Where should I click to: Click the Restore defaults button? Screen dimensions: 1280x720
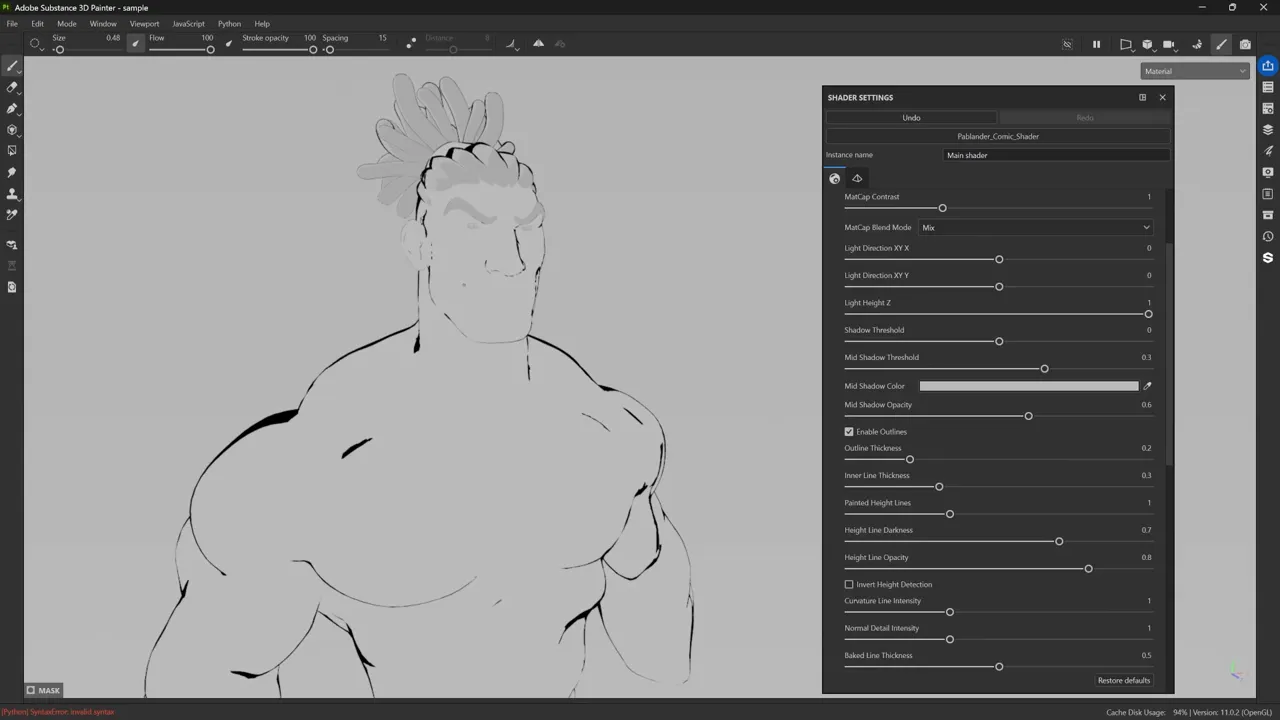pos(1123,680)
